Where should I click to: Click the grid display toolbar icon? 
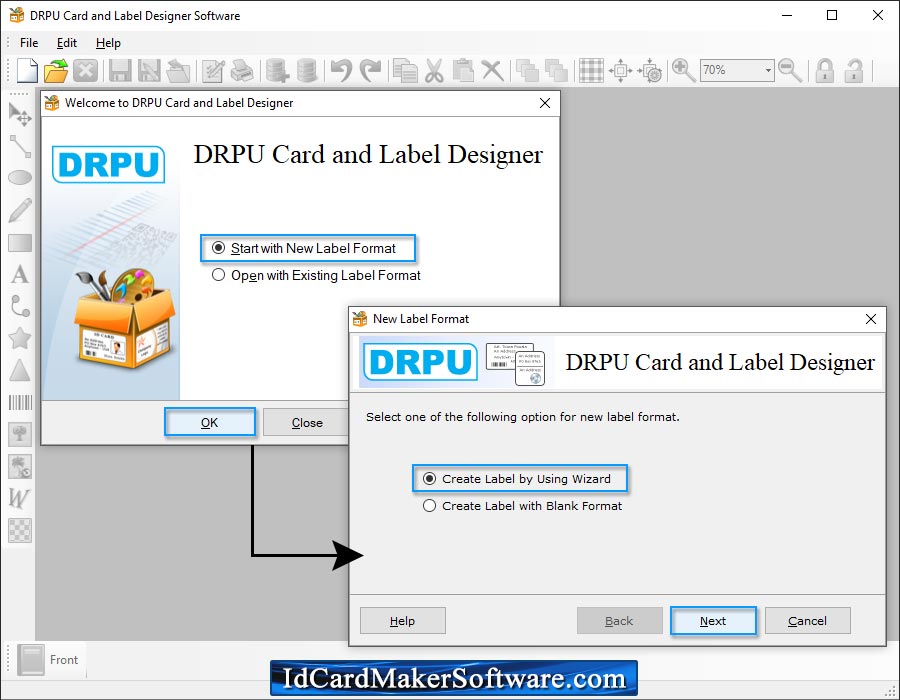click(x=591, y=71)
